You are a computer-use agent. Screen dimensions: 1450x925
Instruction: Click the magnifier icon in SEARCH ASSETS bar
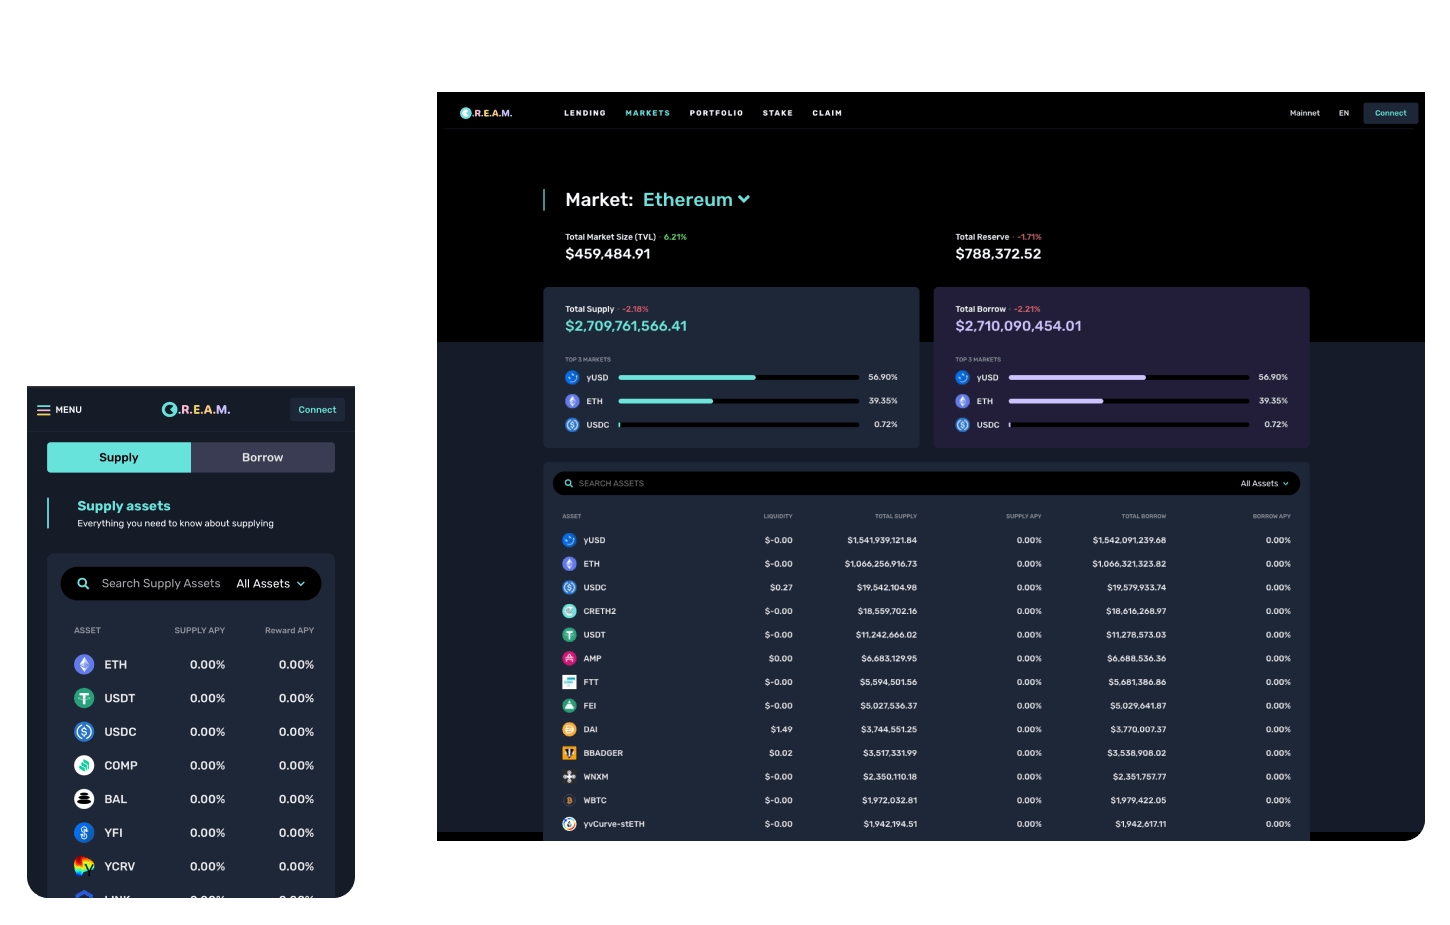[569, 484]
